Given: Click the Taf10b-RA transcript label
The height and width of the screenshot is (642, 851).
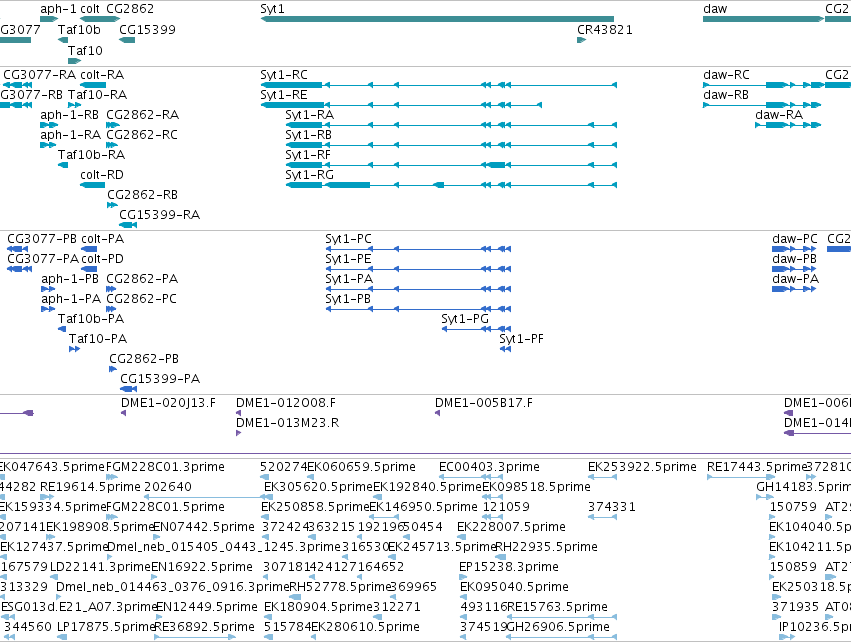Looking at the screenshot, I should pos(91,155).
